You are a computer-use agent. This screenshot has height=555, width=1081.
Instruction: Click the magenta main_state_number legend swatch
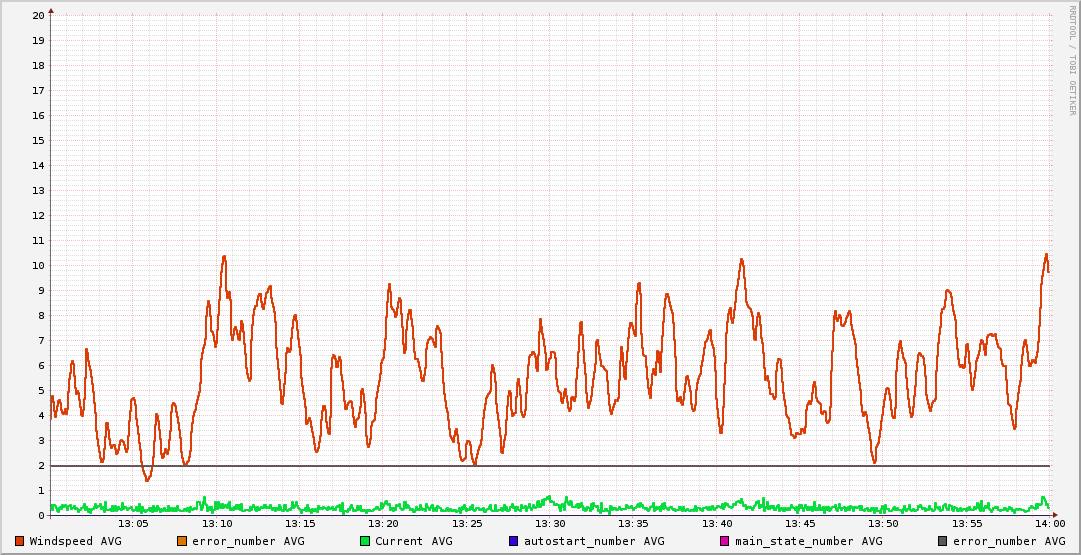[725, 541]
